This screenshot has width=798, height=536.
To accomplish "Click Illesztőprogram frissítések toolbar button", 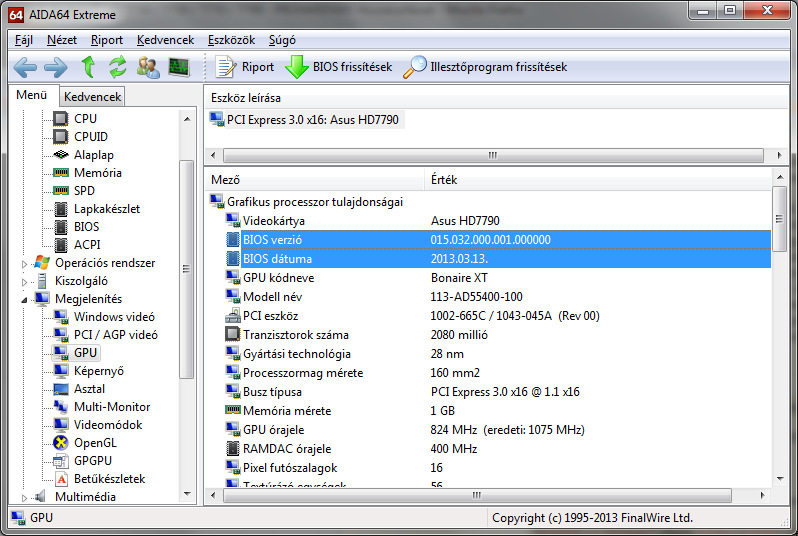I will pos(485,67).
